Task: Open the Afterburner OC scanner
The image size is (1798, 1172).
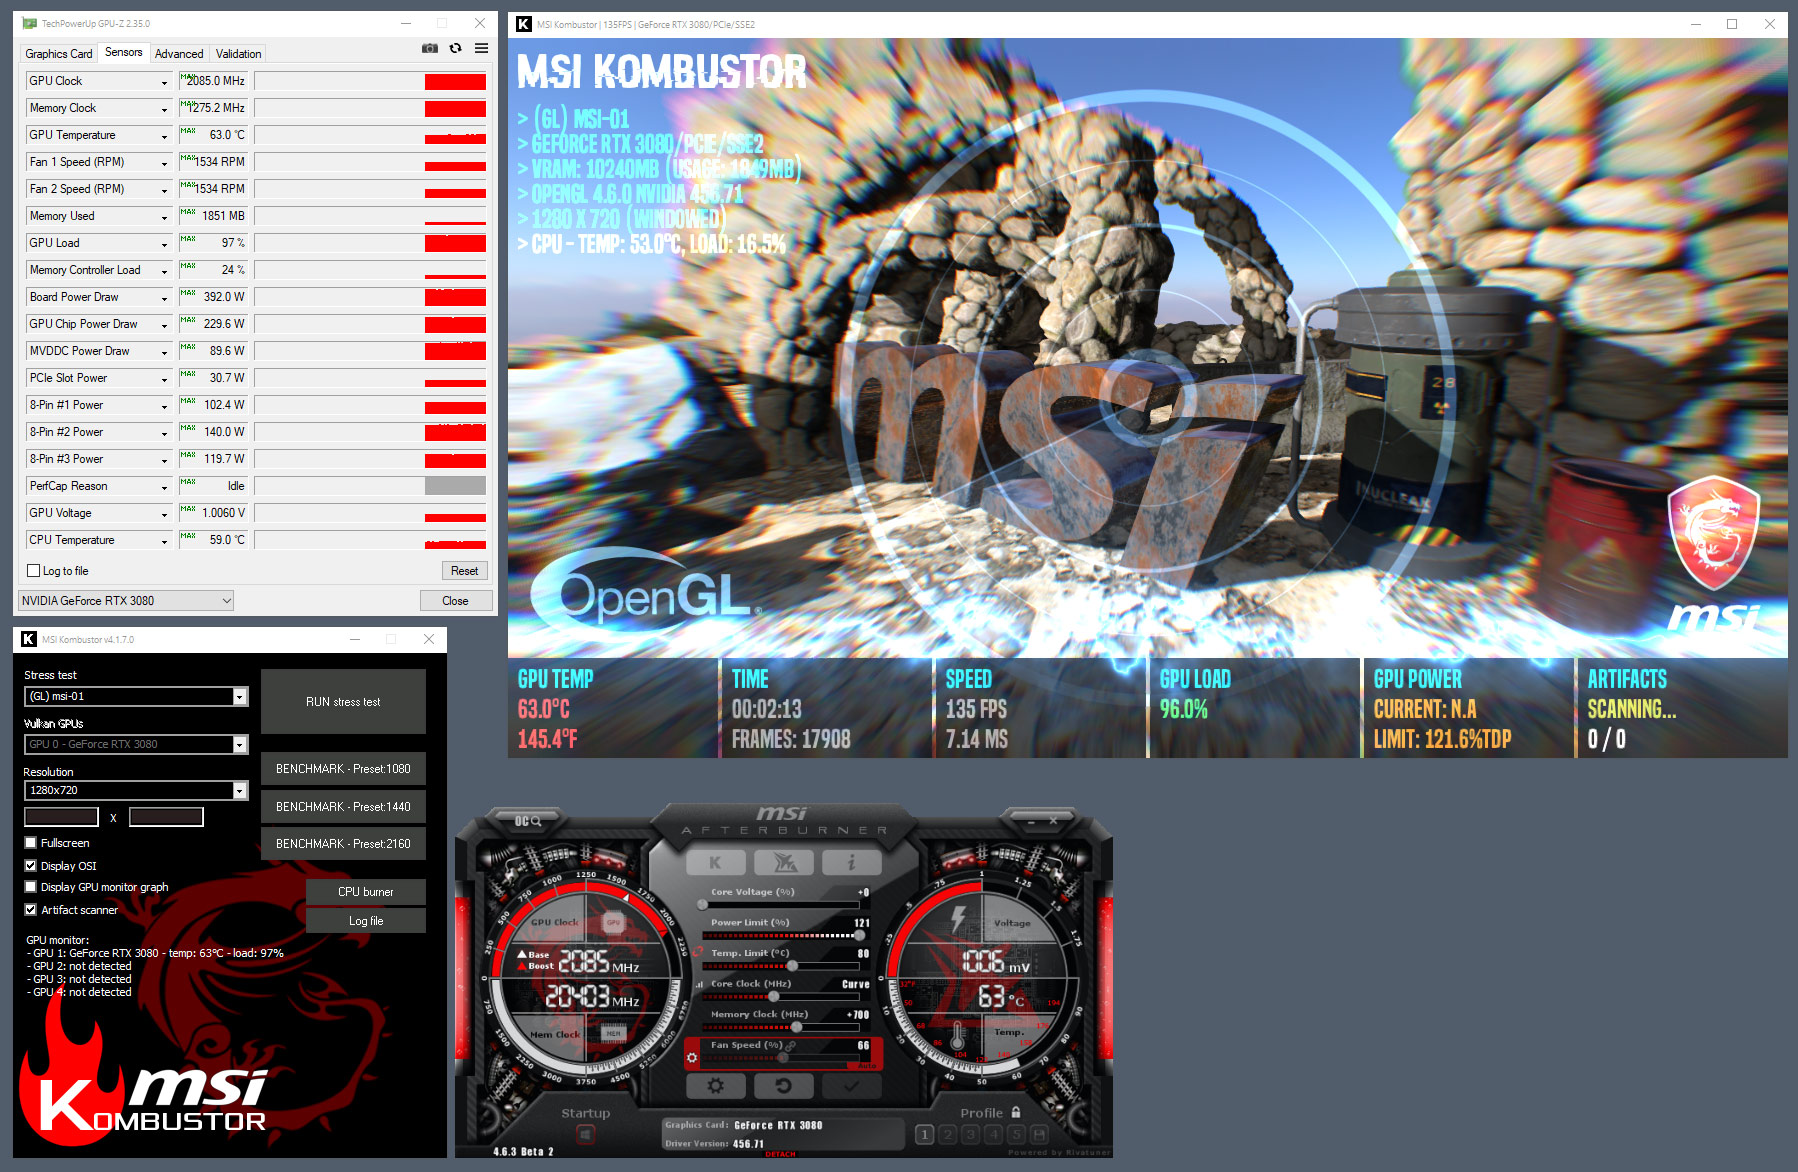Action: click(x=527, y=821)
